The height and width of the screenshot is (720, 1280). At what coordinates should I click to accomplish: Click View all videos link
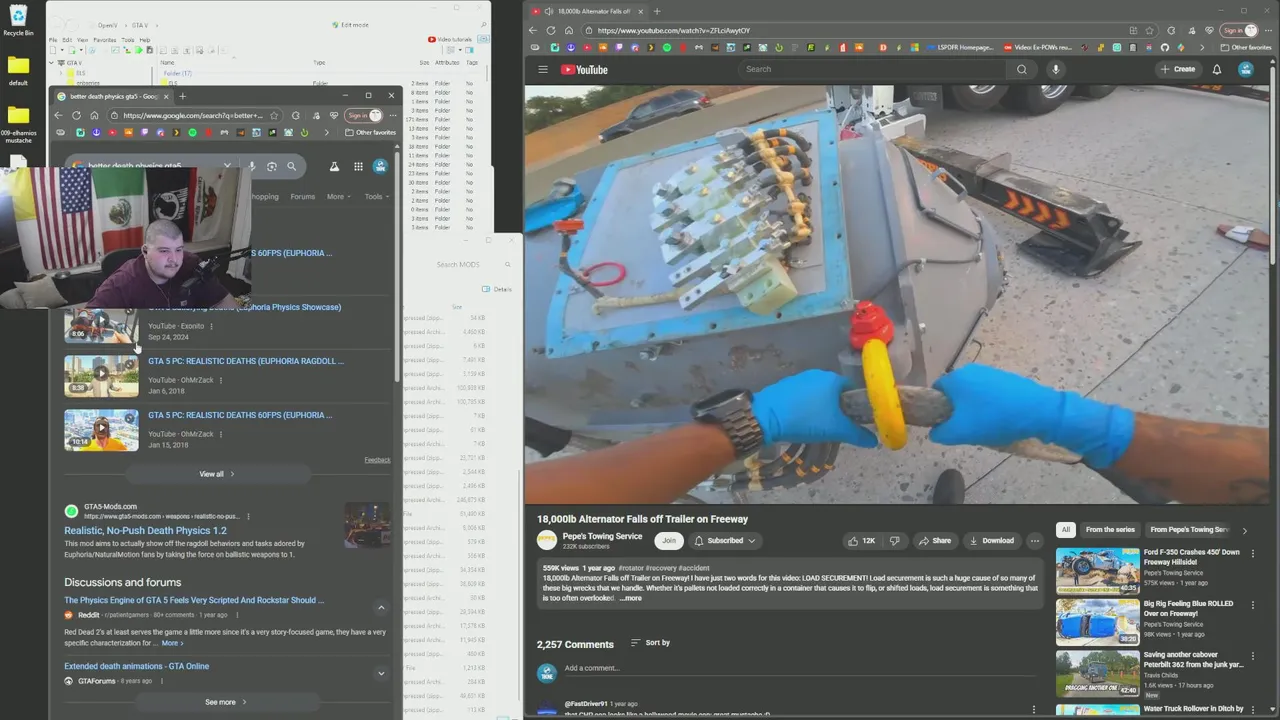tap(216, 474)
